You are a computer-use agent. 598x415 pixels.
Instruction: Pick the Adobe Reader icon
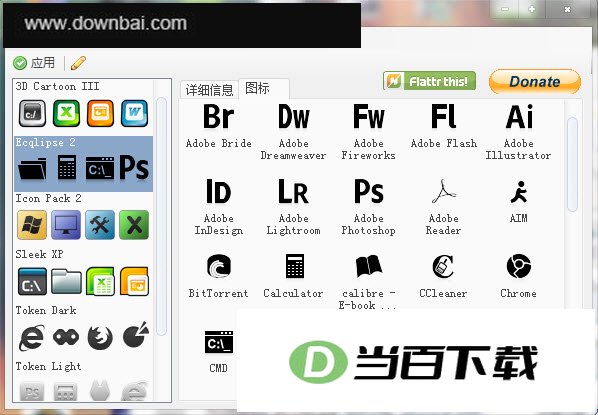[x=444, y=191]
